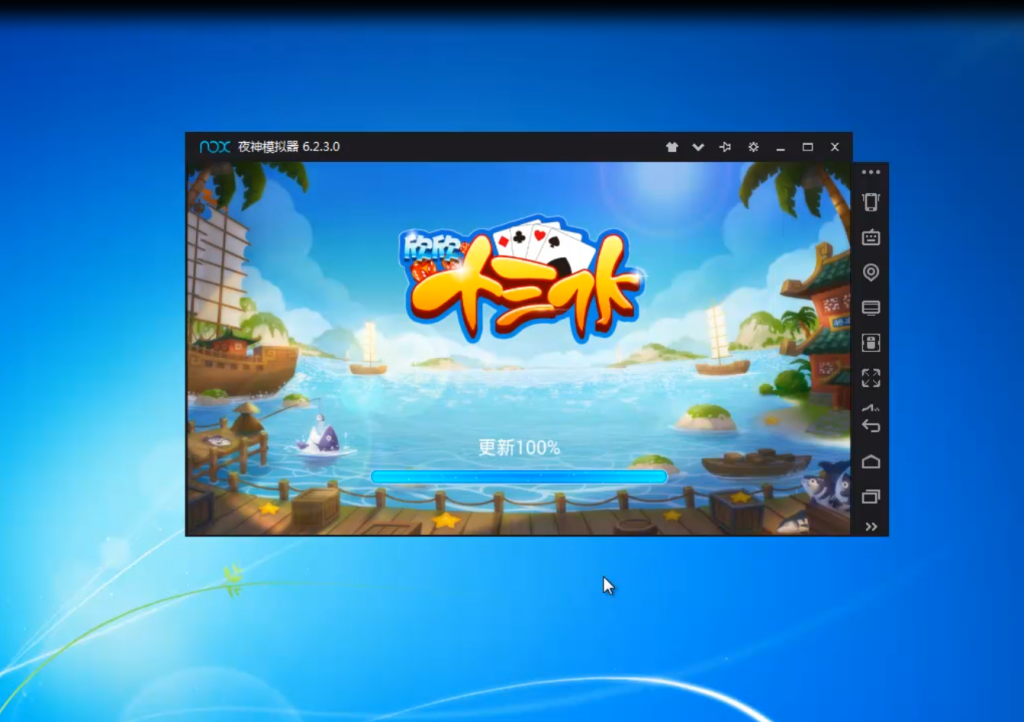This screenshot has height=722, width=1024.
Task: Click the 夜神模拟器 6.2.3.0 title text
Action: (289, 147)
